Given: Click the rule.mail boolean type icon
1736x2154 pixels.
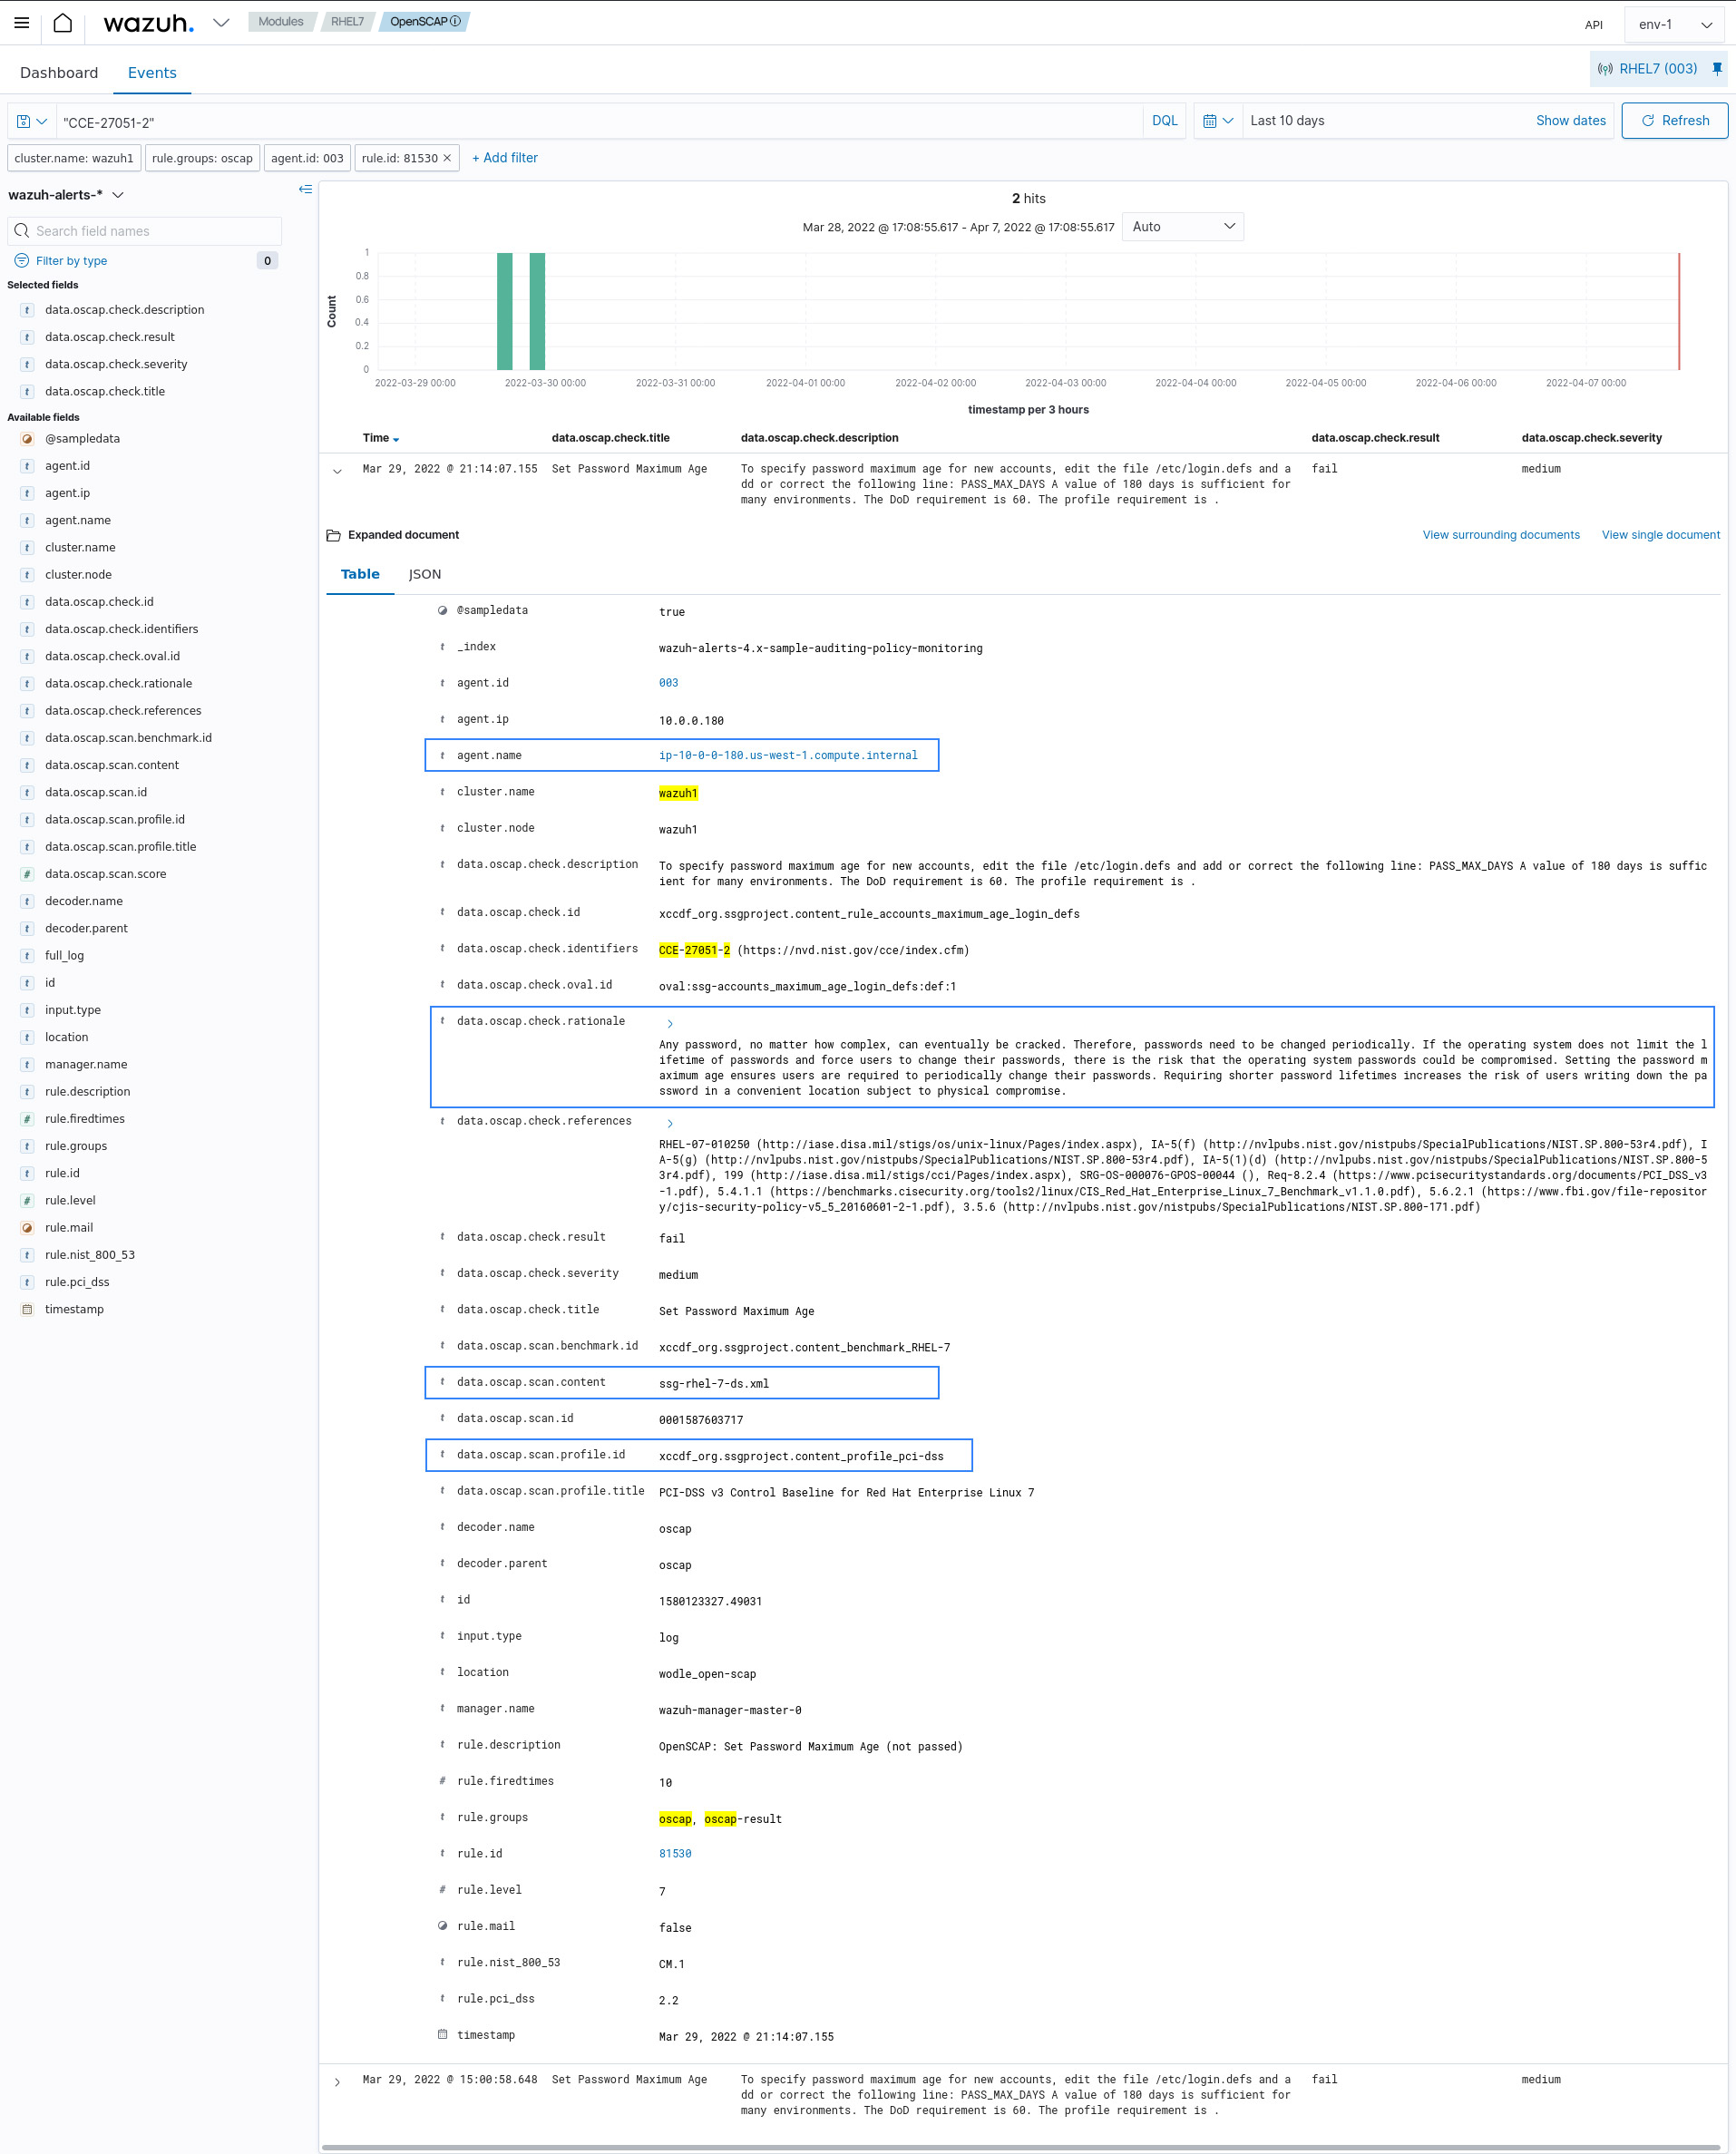Looking at the screenshot, I should click(x=27, y=1228).
